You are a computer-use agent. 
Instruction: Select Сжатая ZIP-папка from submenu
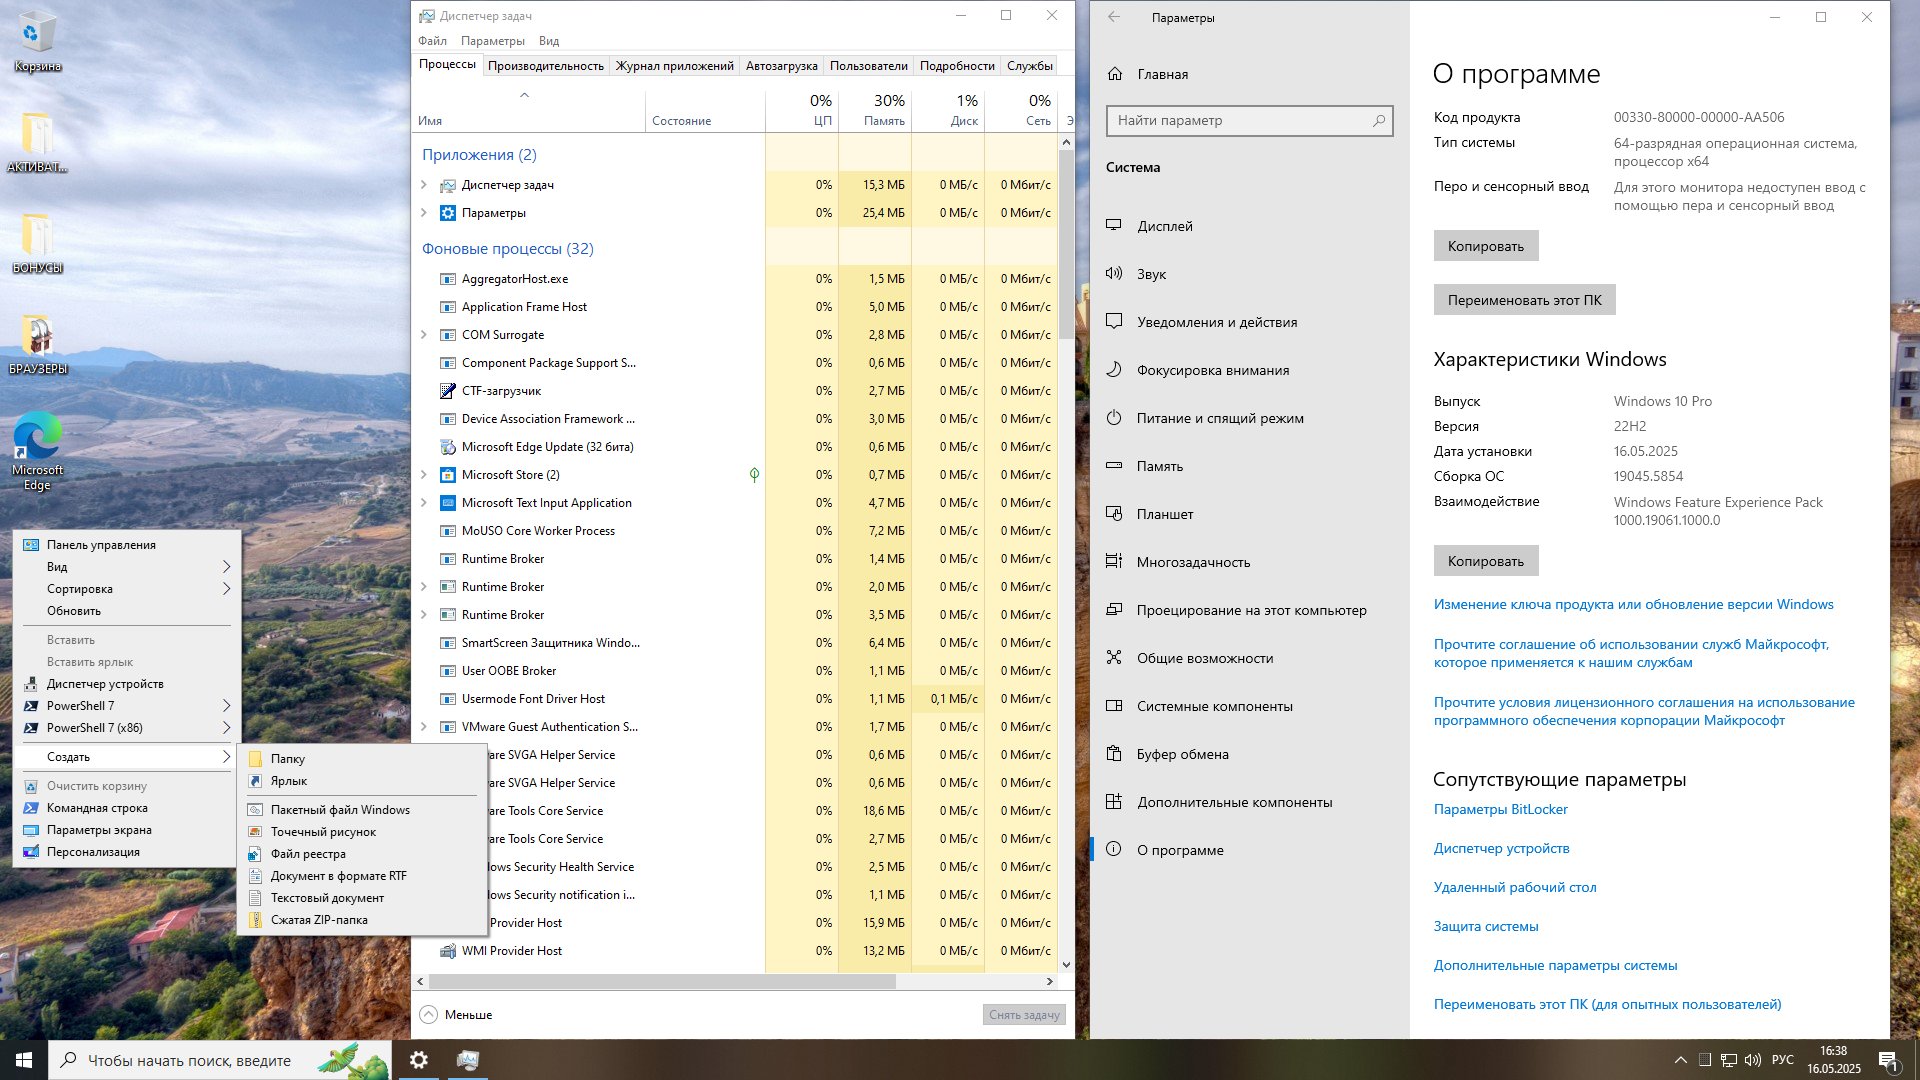[362, 920]
